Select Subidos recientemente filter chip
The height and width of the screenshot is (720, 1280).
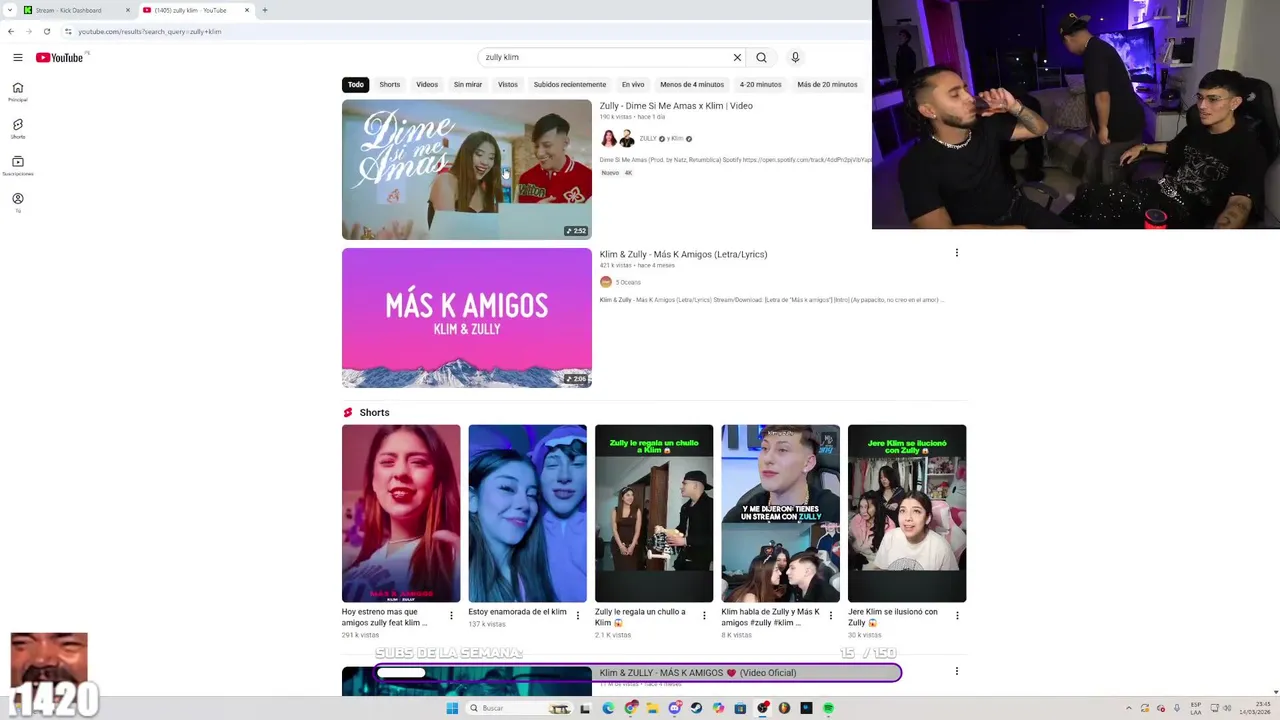coord(570,84)
